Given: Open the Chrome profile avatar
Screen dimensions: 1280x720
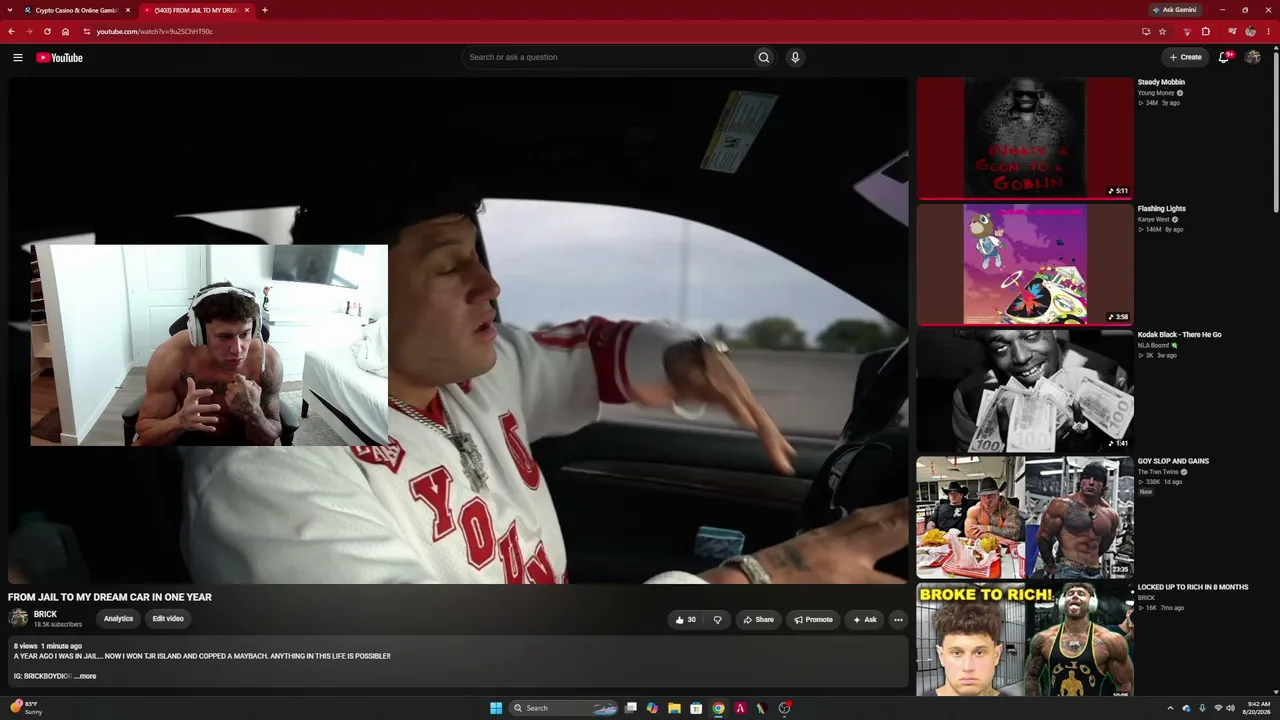Looking at the screenshot, I should coord(1250,31).
